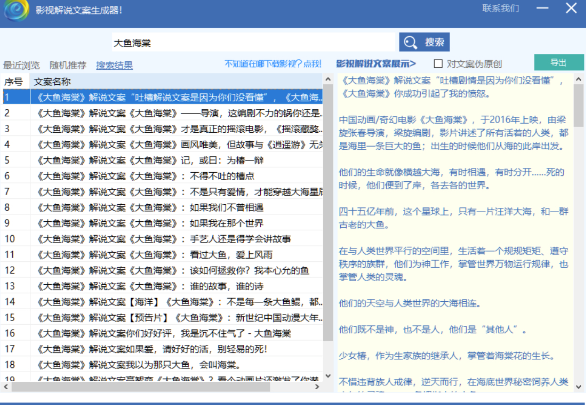
Task: Select row 17 如果爱，请好好的活
Action: click(161, 349)
